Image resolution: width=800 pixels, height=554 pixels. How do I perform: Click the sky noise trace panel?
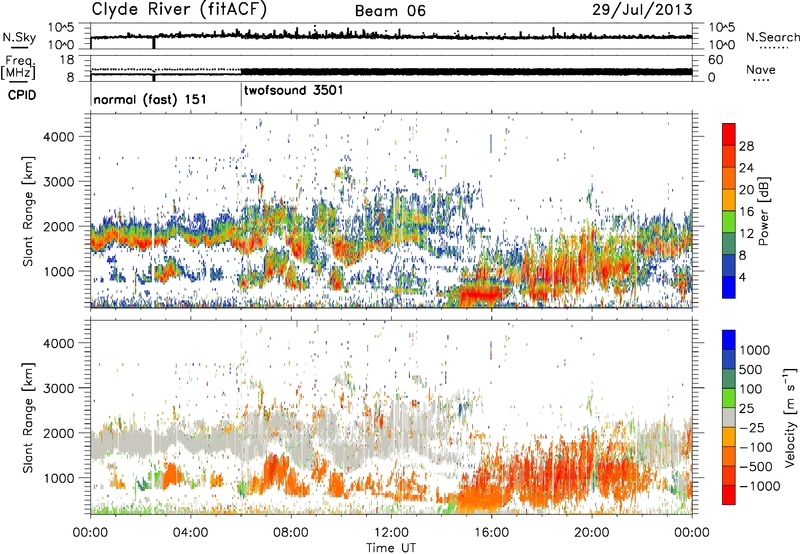pyautogui.click(x=391, y=36)
